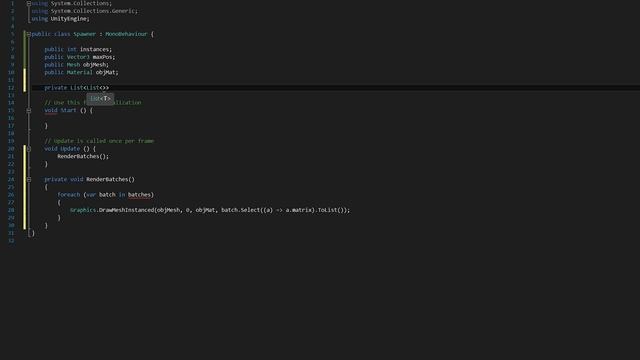Click the Material type on line 10

point(80,73)
